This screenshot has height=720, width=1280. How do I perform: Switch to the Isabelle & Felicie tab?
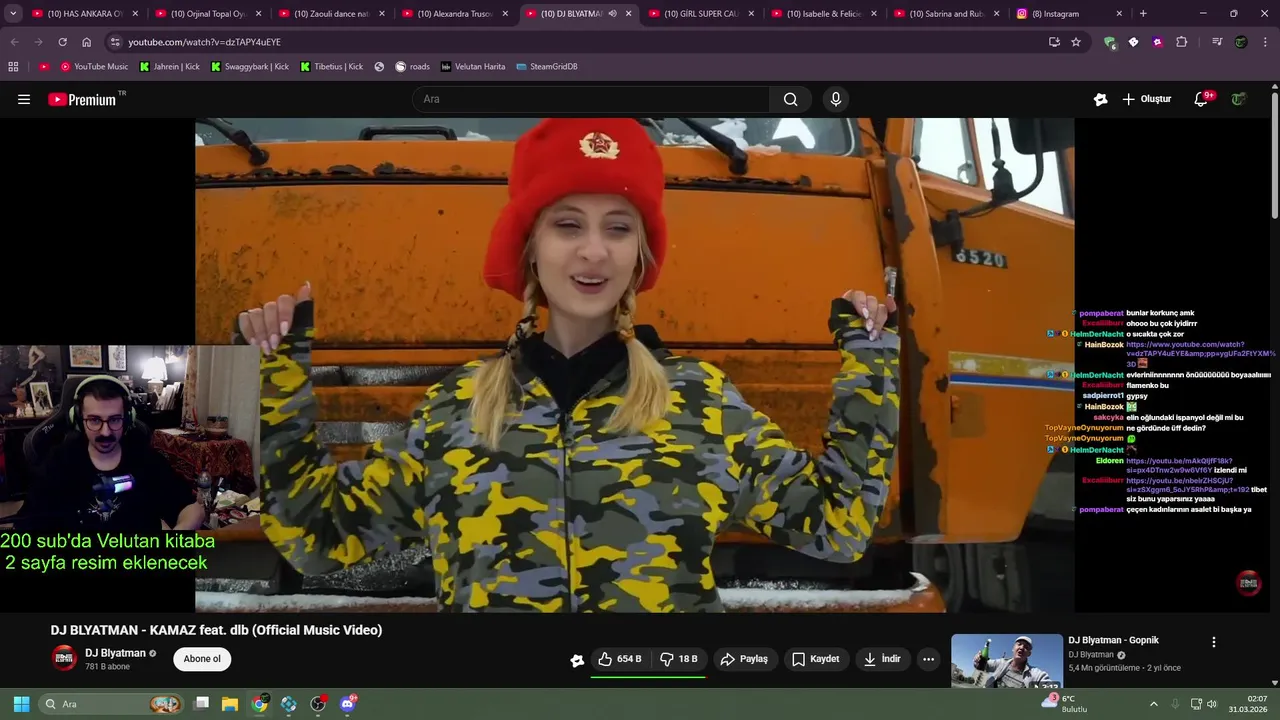[823, 14]
